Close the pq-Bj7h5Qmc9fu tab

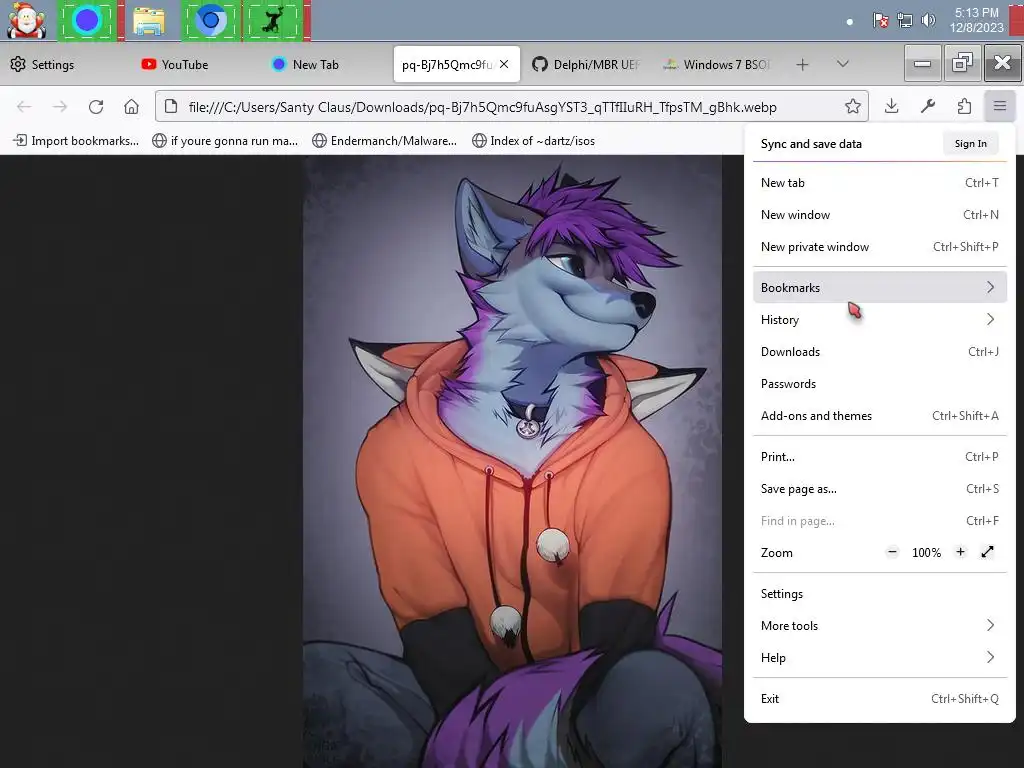[x=504, y=64]
